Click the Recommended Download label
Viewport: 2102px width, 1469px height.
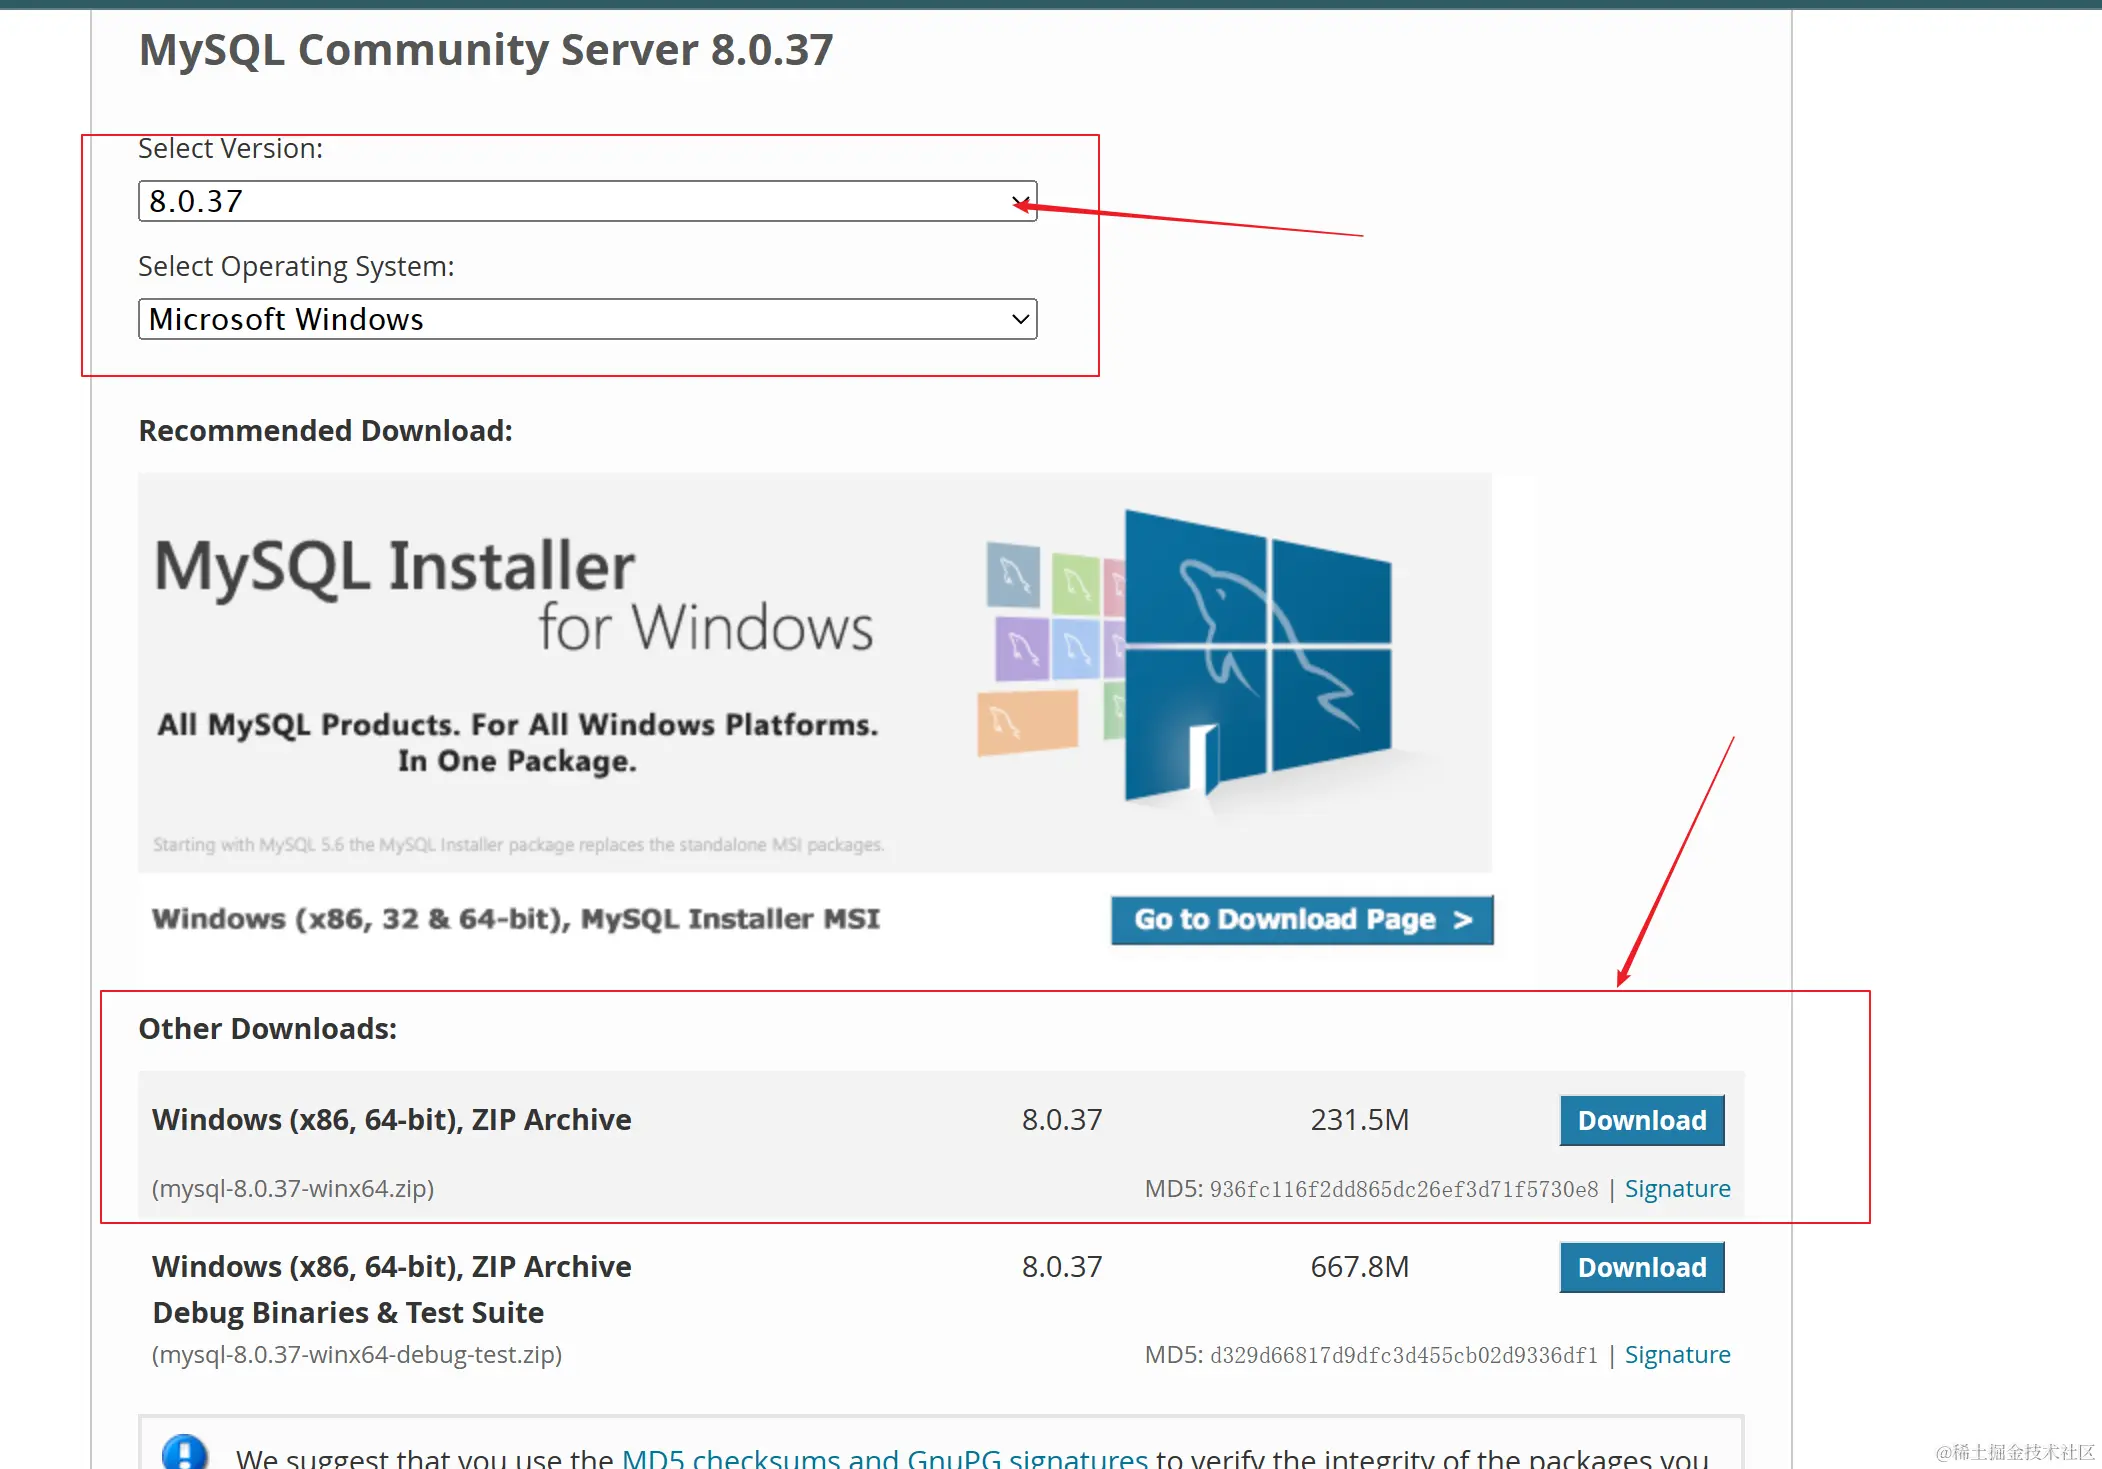tap(325, 430)
